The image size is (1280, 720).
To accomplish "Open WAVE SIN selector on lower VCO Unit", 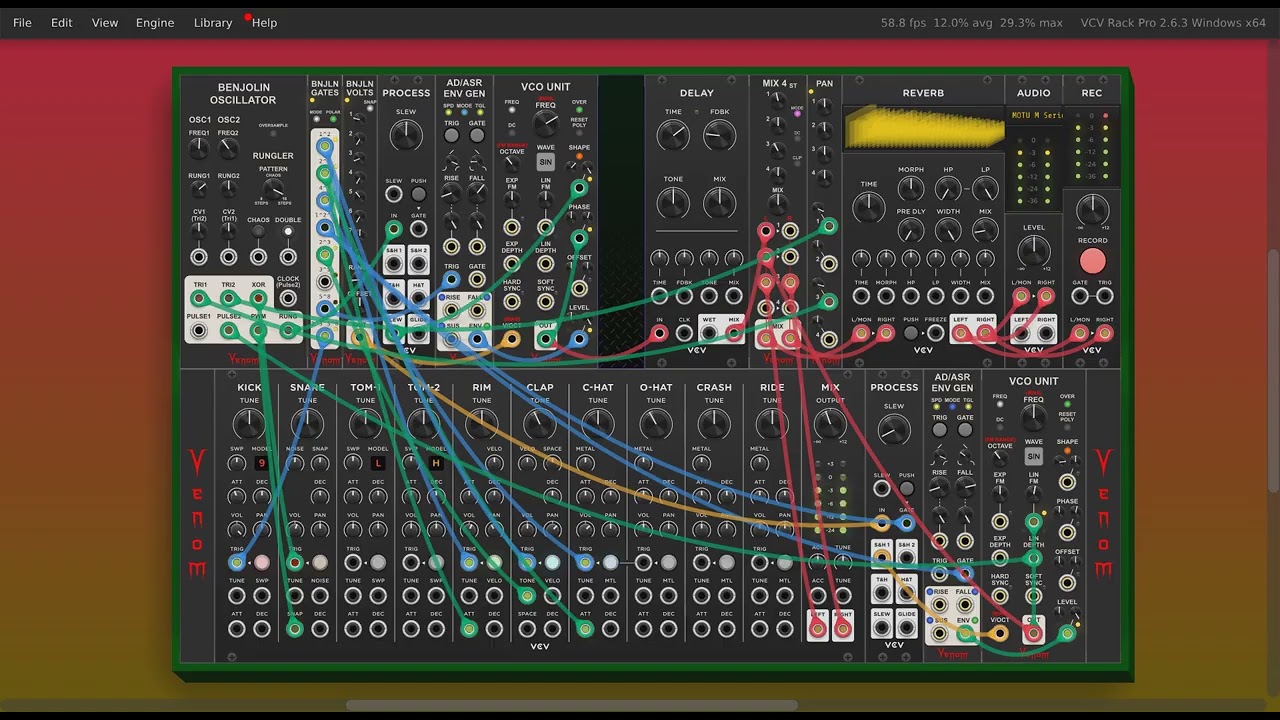I will pos(1033,456).
